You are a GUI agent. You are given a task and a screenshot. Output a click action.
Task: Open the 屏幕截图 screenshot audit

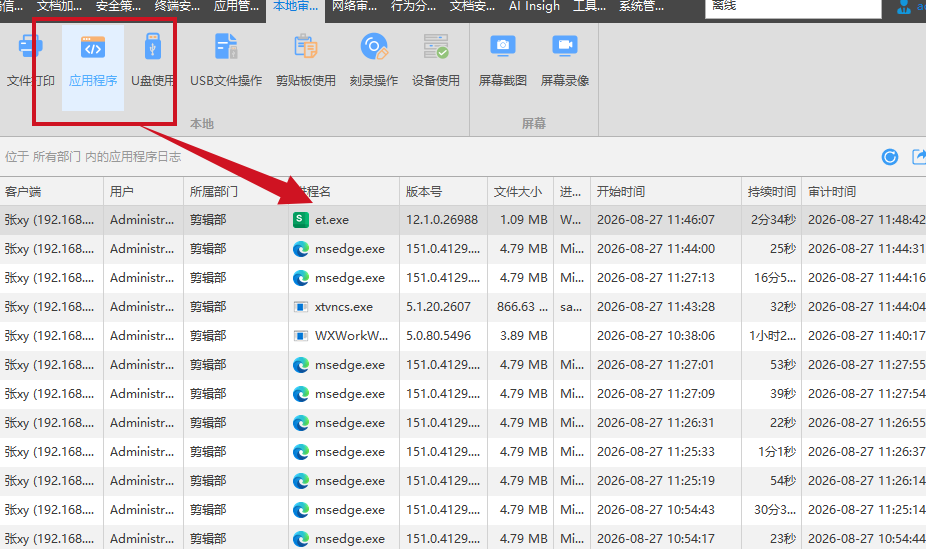point(503,60)
